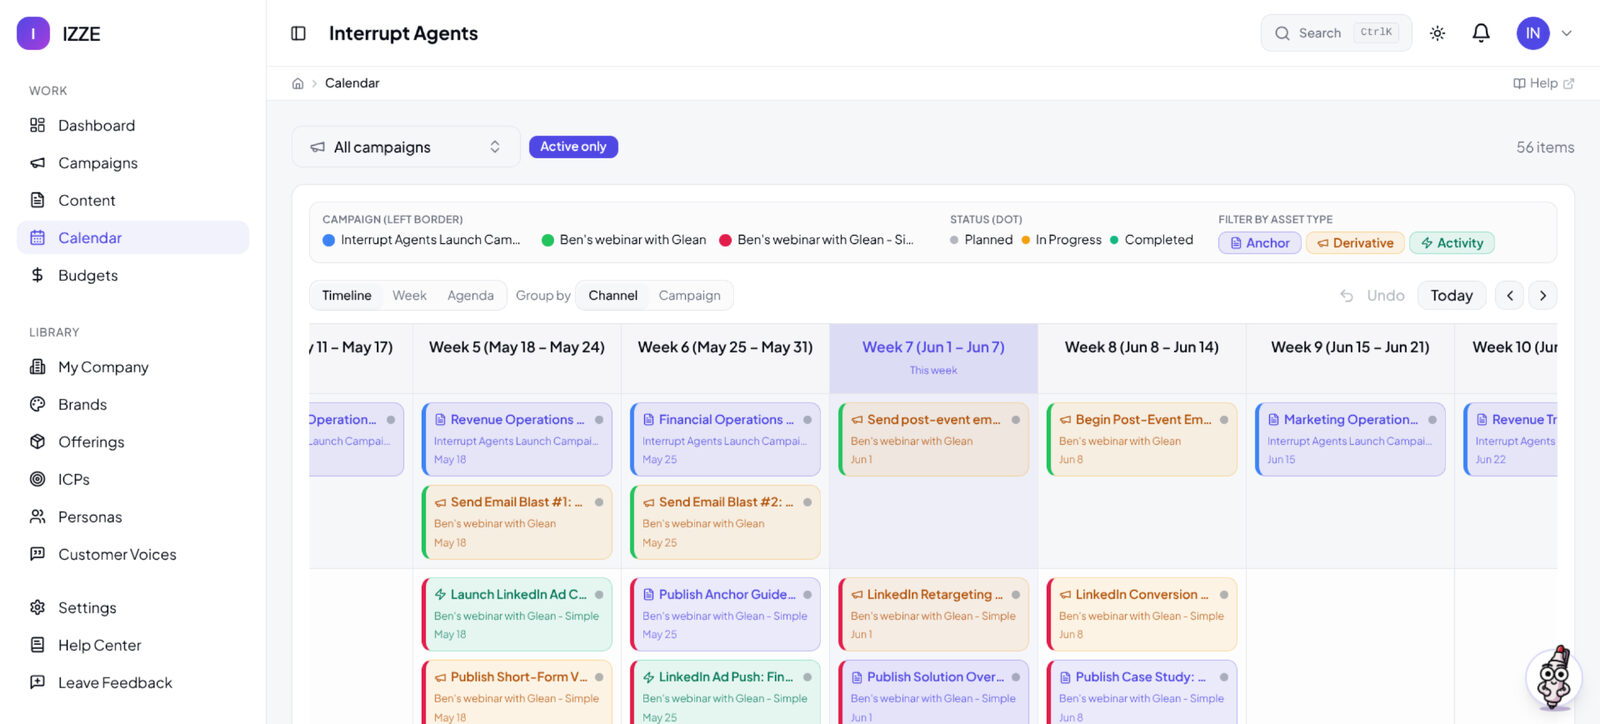Screen dimensions: 1600x724
Task: Group by Channel
Action: (613, 296)
